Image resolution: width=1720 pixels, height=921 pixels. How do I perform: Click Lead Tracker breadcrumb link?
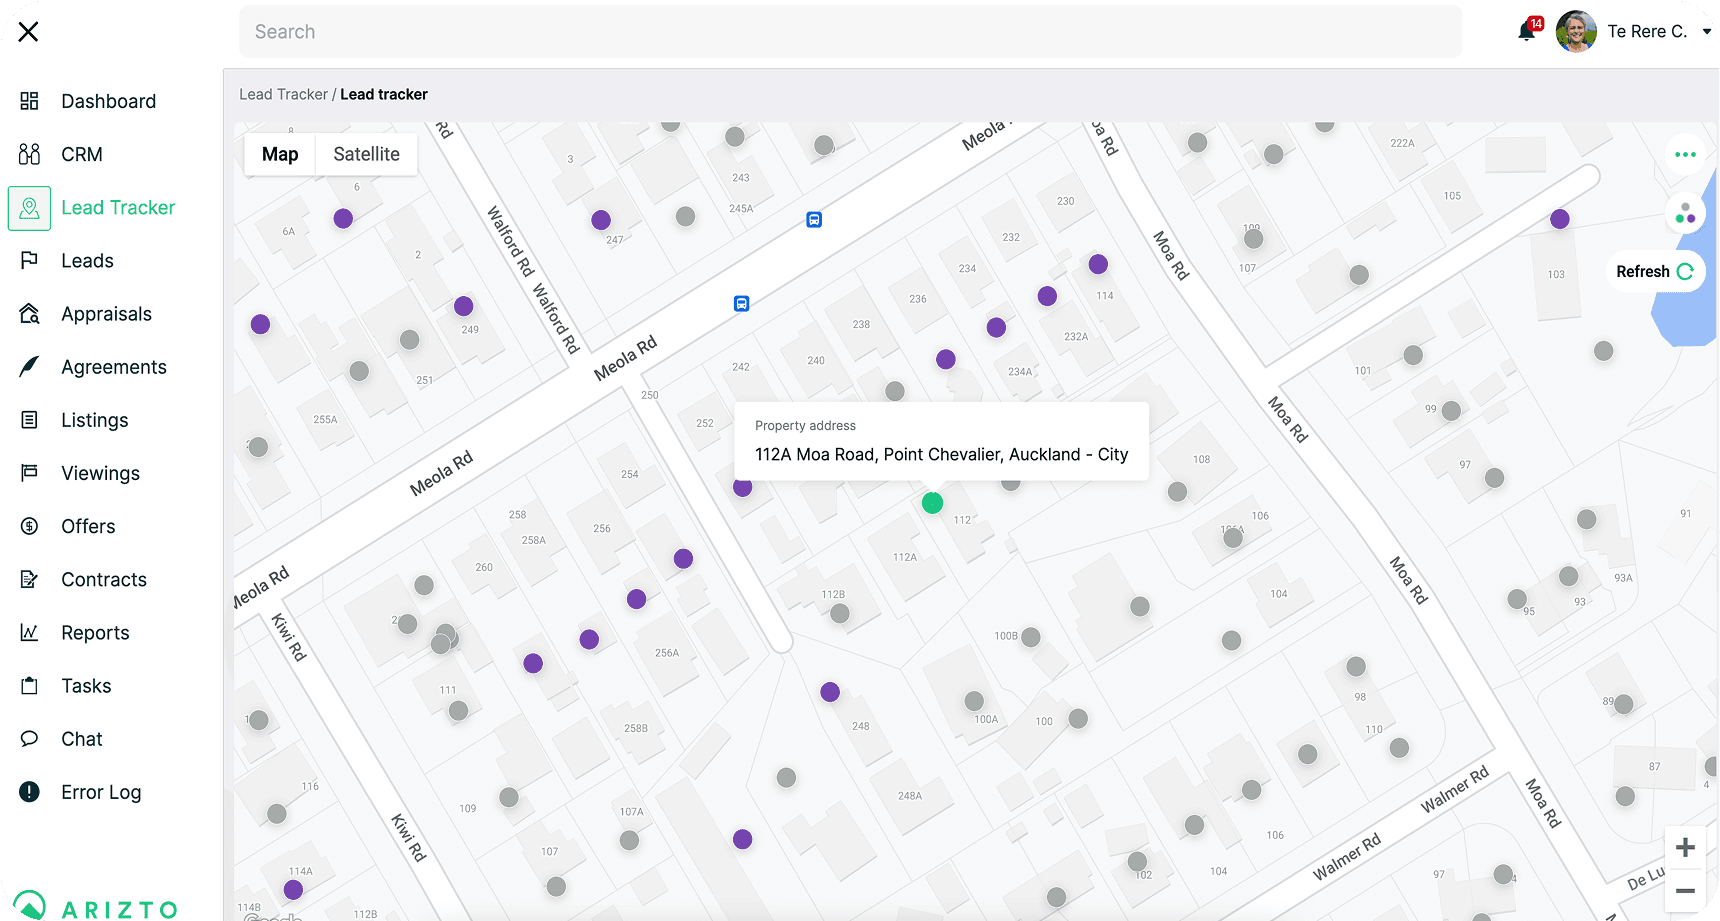tap(283, 94)
